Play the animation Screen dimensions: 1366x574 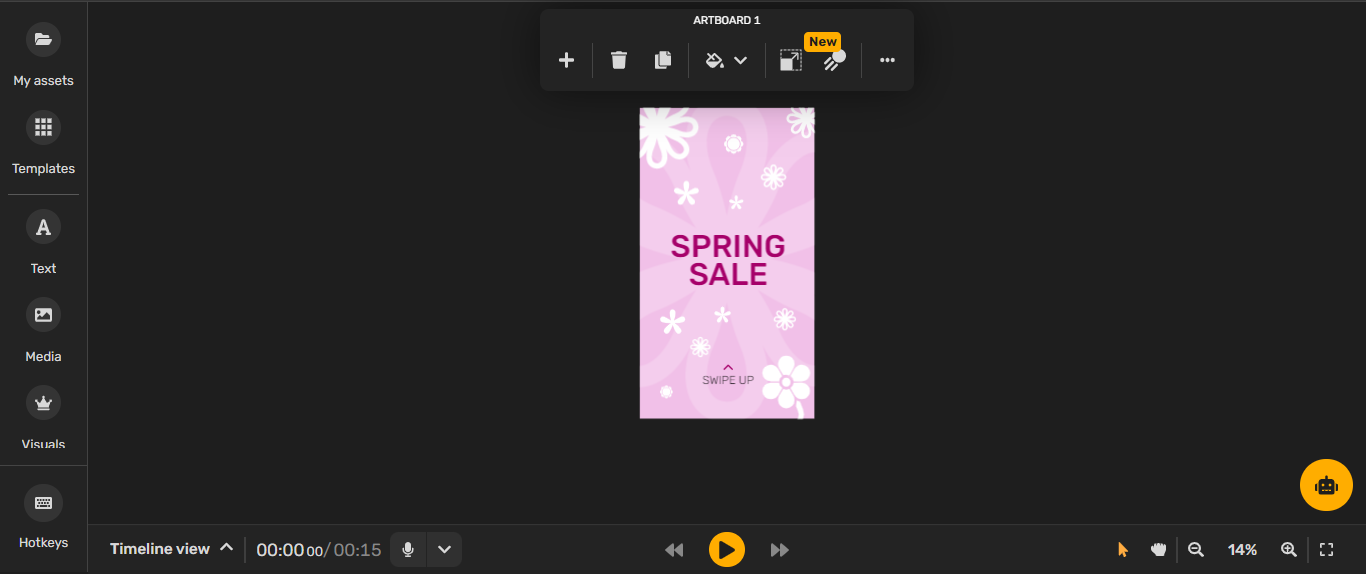727,550
